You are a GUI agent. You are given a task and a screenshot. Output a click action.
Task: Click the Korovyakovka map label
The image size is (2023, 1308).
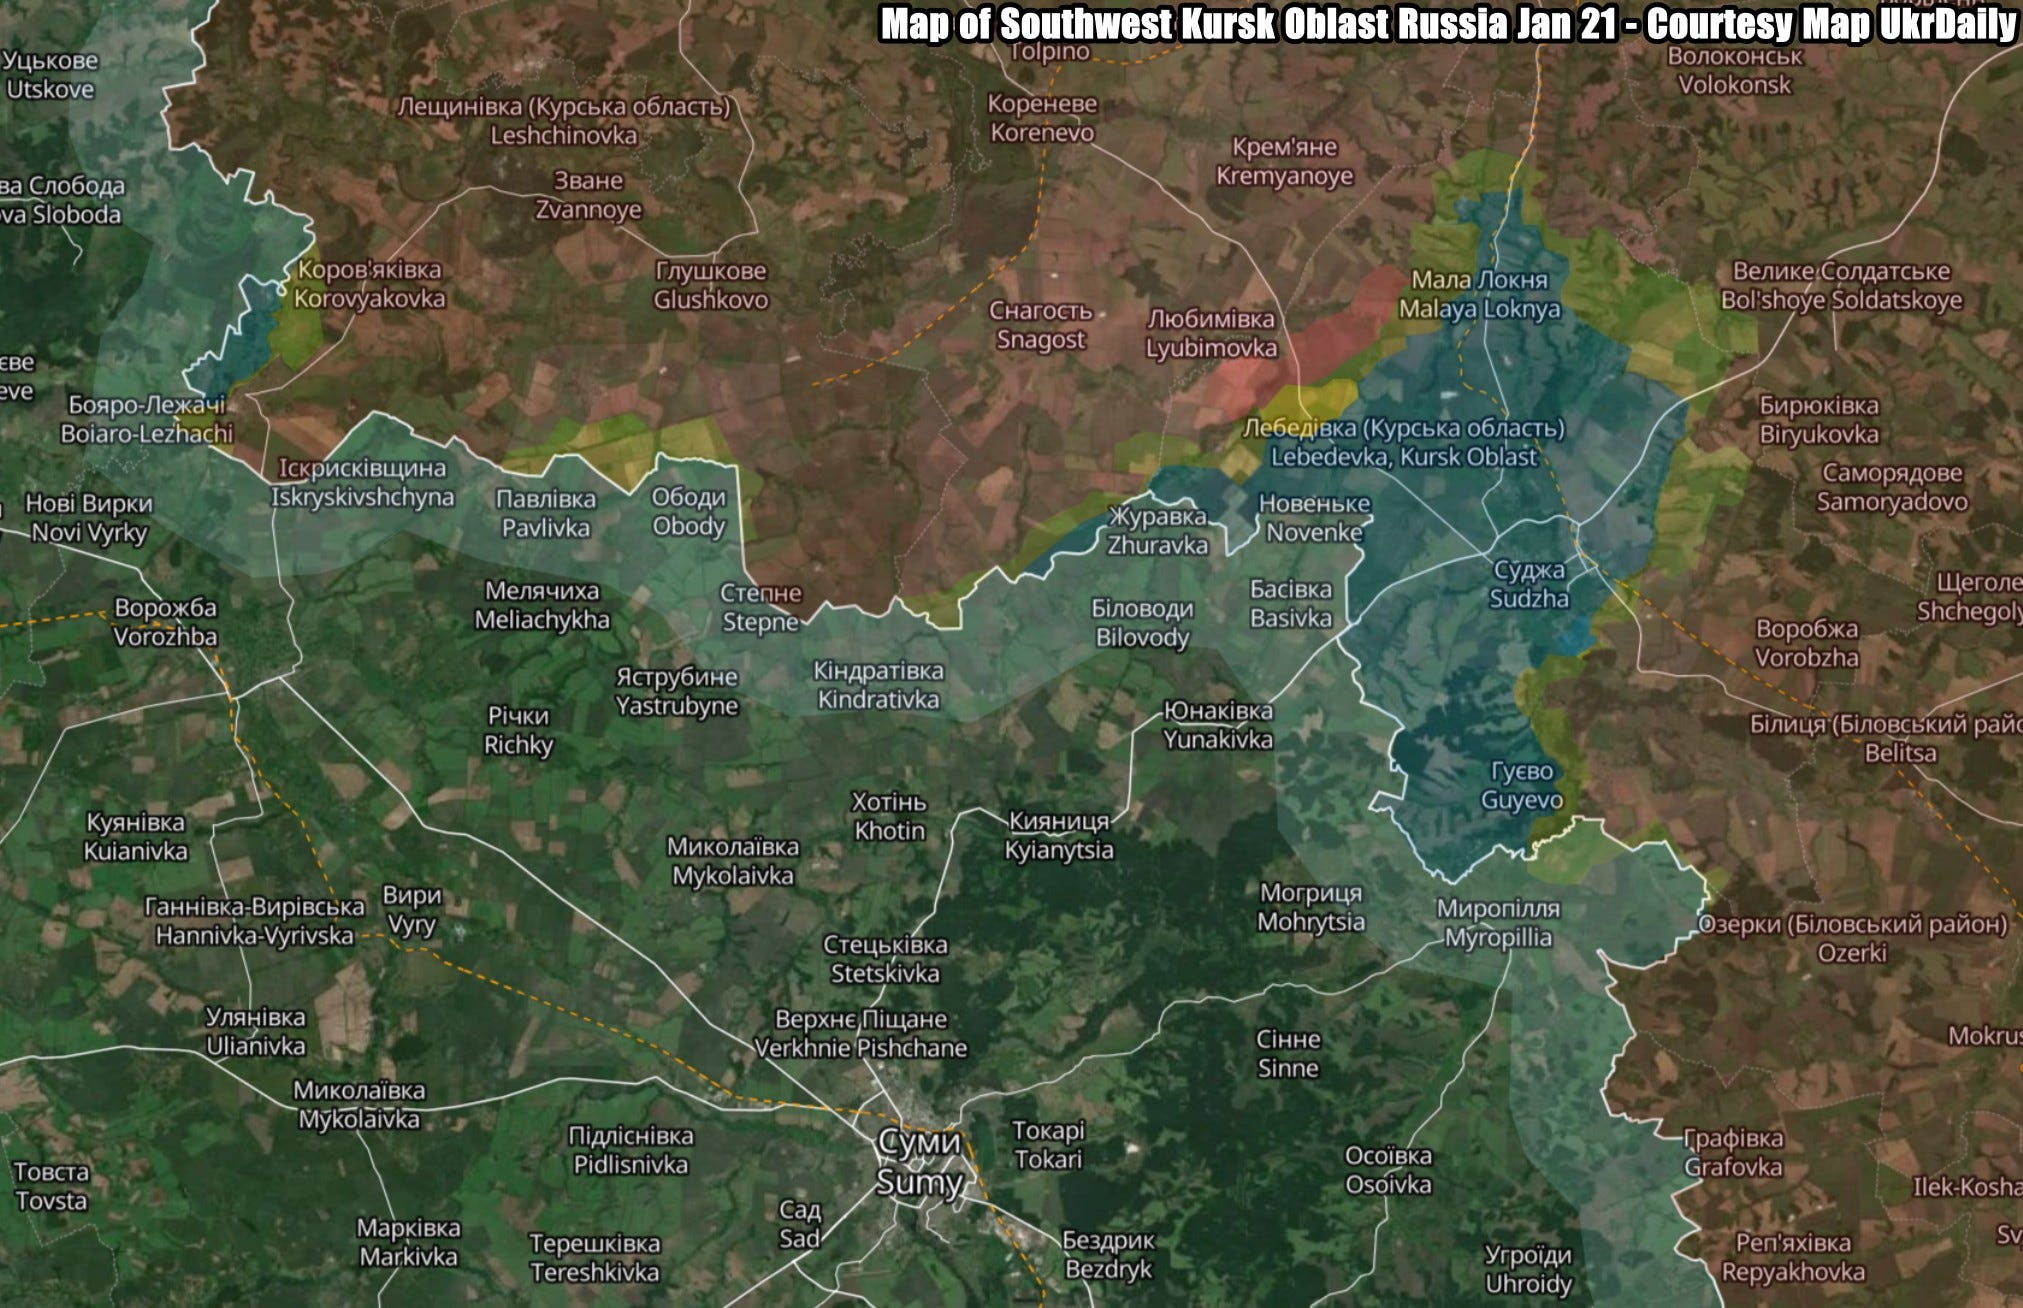click(369, 284)
